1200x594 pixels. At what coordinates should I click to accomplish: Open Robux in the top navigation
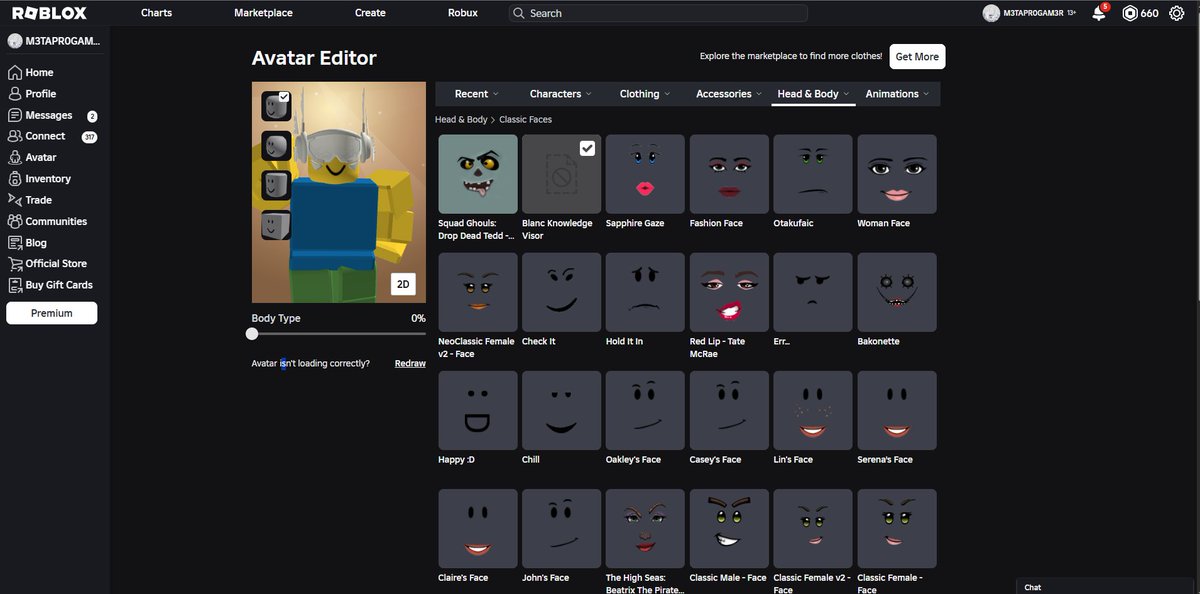tap(463, 13)
